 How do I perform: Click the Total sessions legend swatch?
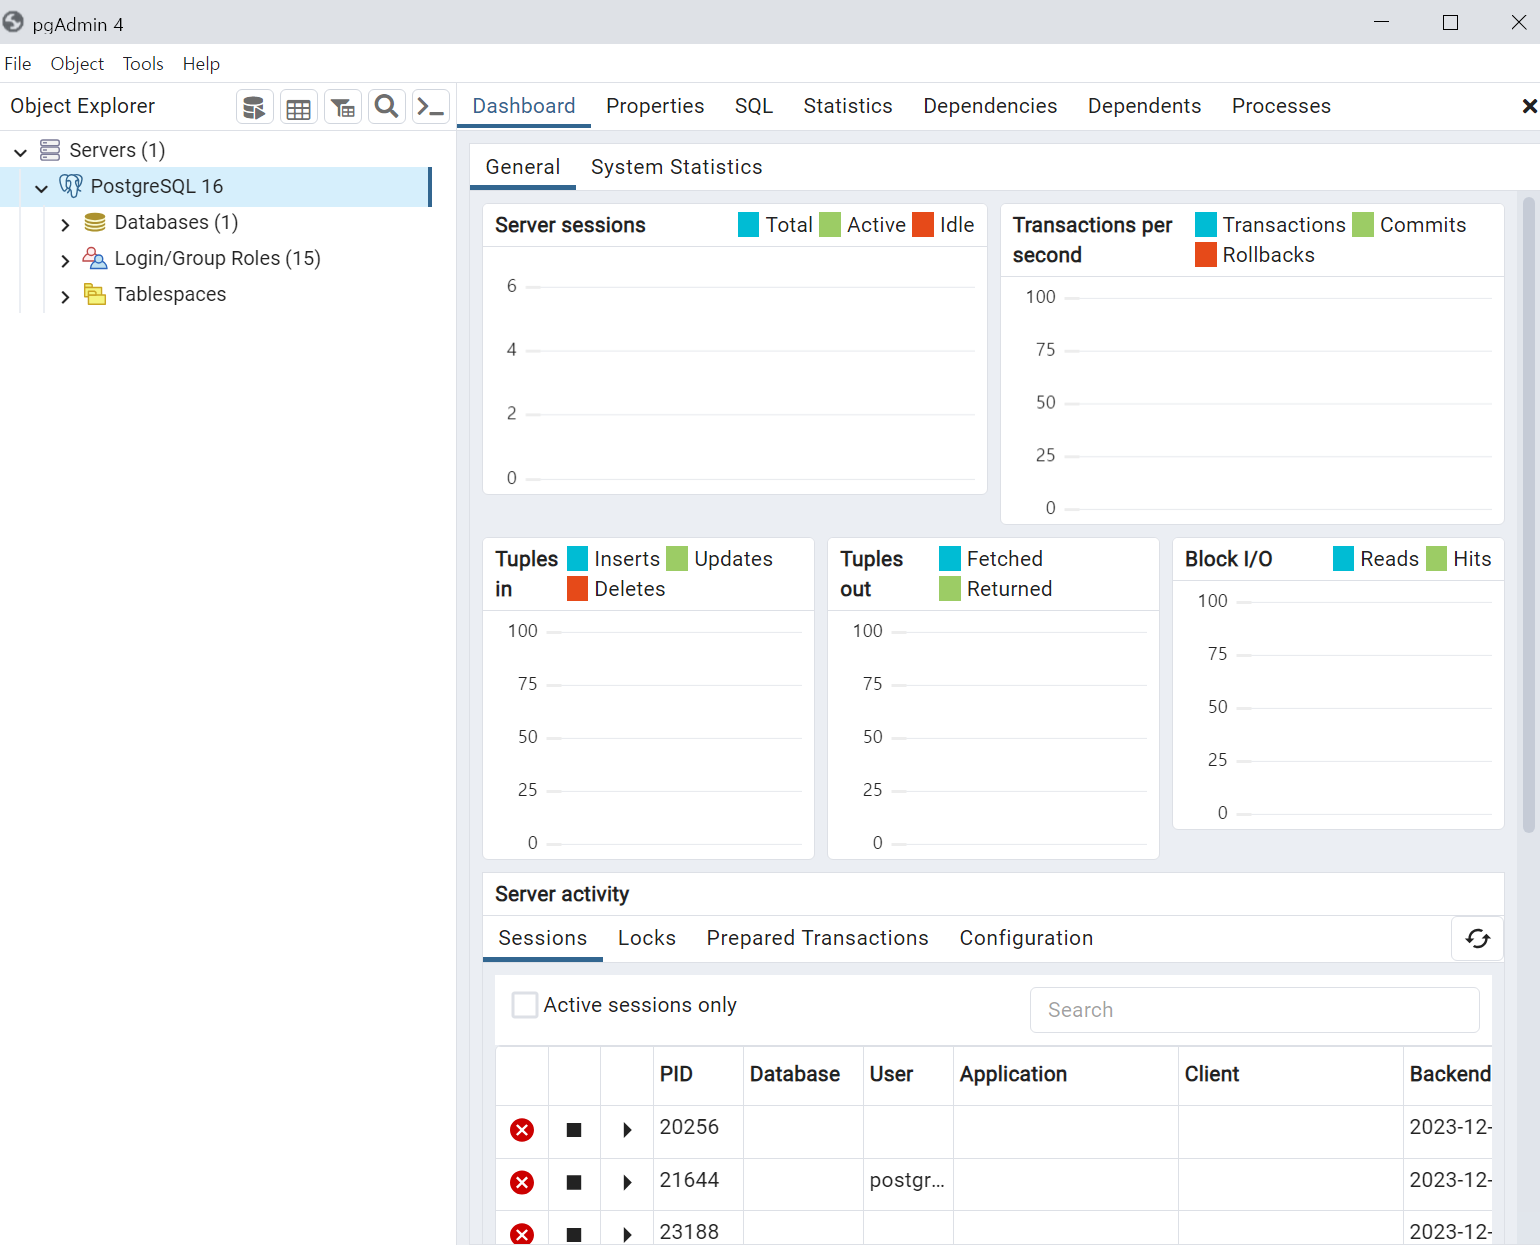tap(749, 225)
